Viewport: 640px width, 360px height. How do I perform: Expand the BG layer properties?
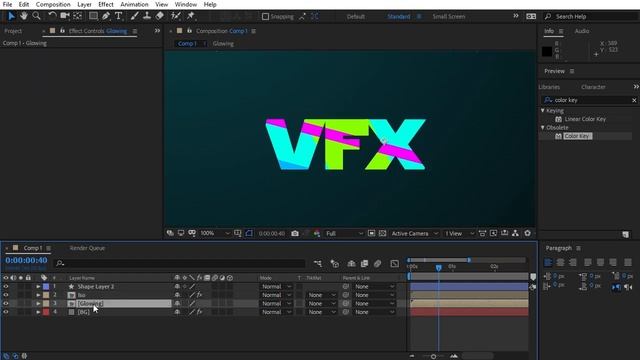pos(38,312)
